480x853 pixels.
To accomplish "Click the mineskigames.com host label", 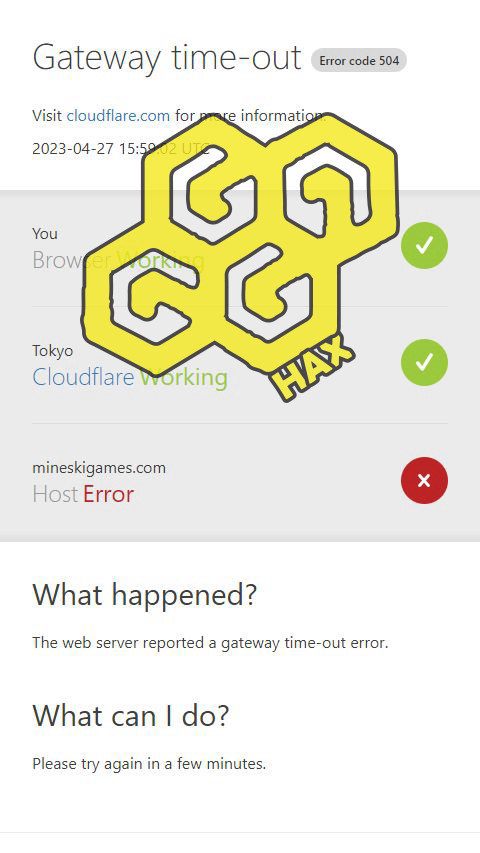I will coord(99,468).
